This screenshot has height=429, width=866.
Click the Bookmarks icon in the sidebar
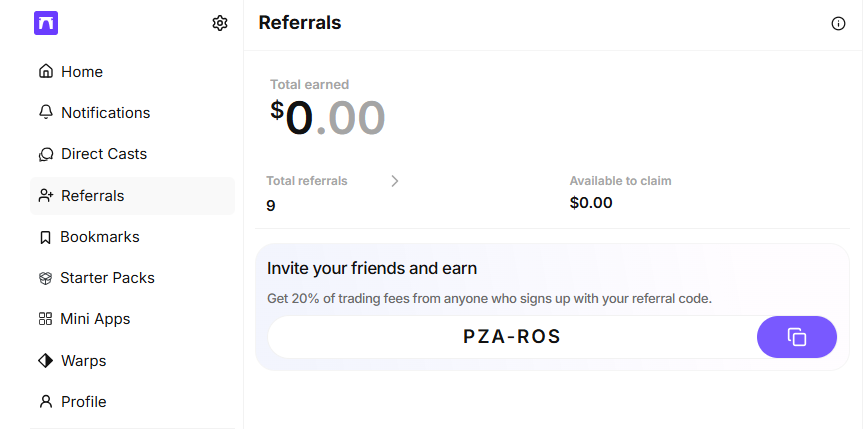pos(45,237)
